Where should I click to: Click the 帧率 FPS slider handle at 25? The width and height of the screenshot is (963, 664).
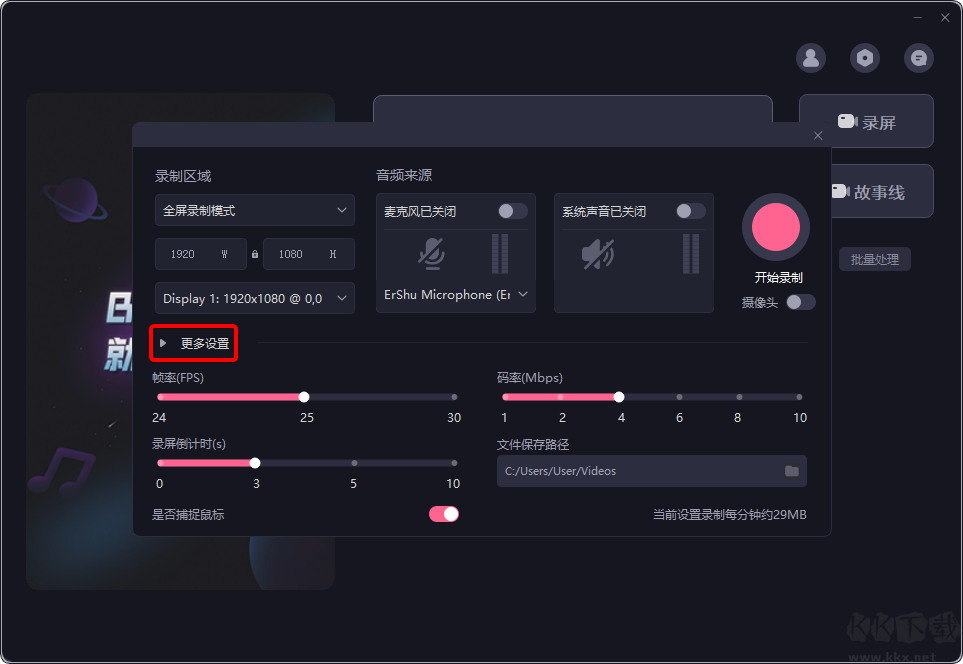click(304, 396)
